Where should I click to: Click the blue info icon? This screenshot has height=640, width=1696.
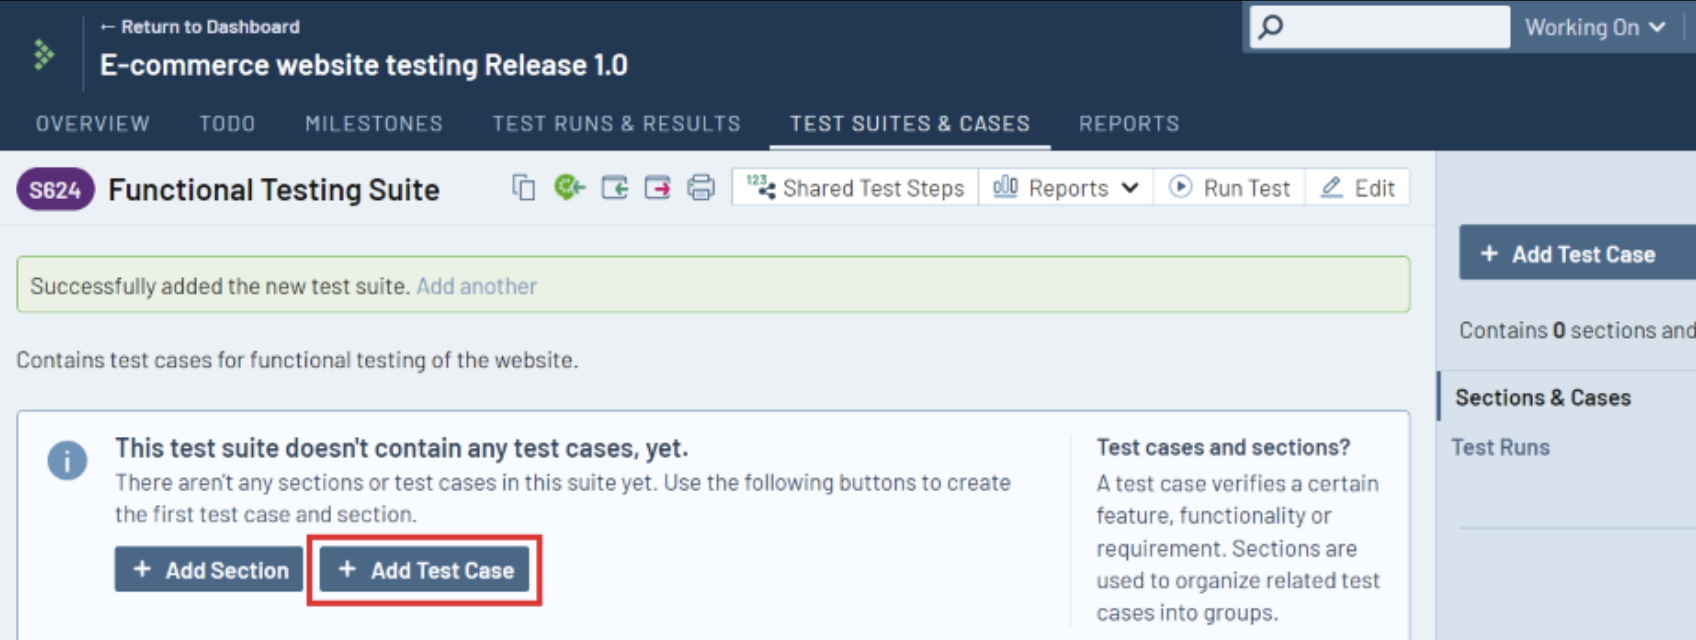(67, 461)
